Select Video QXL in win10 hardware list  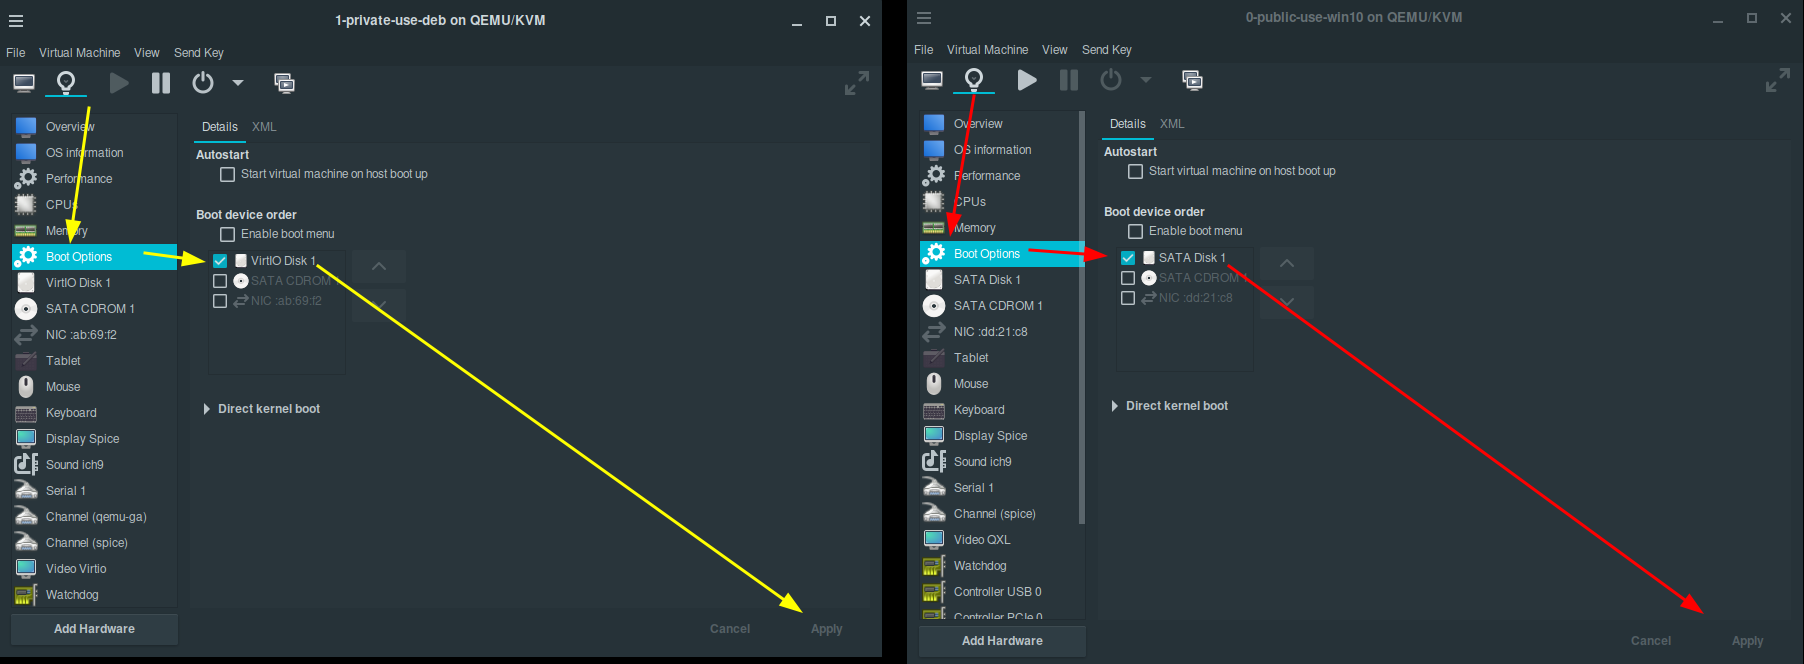click(999, 540)
